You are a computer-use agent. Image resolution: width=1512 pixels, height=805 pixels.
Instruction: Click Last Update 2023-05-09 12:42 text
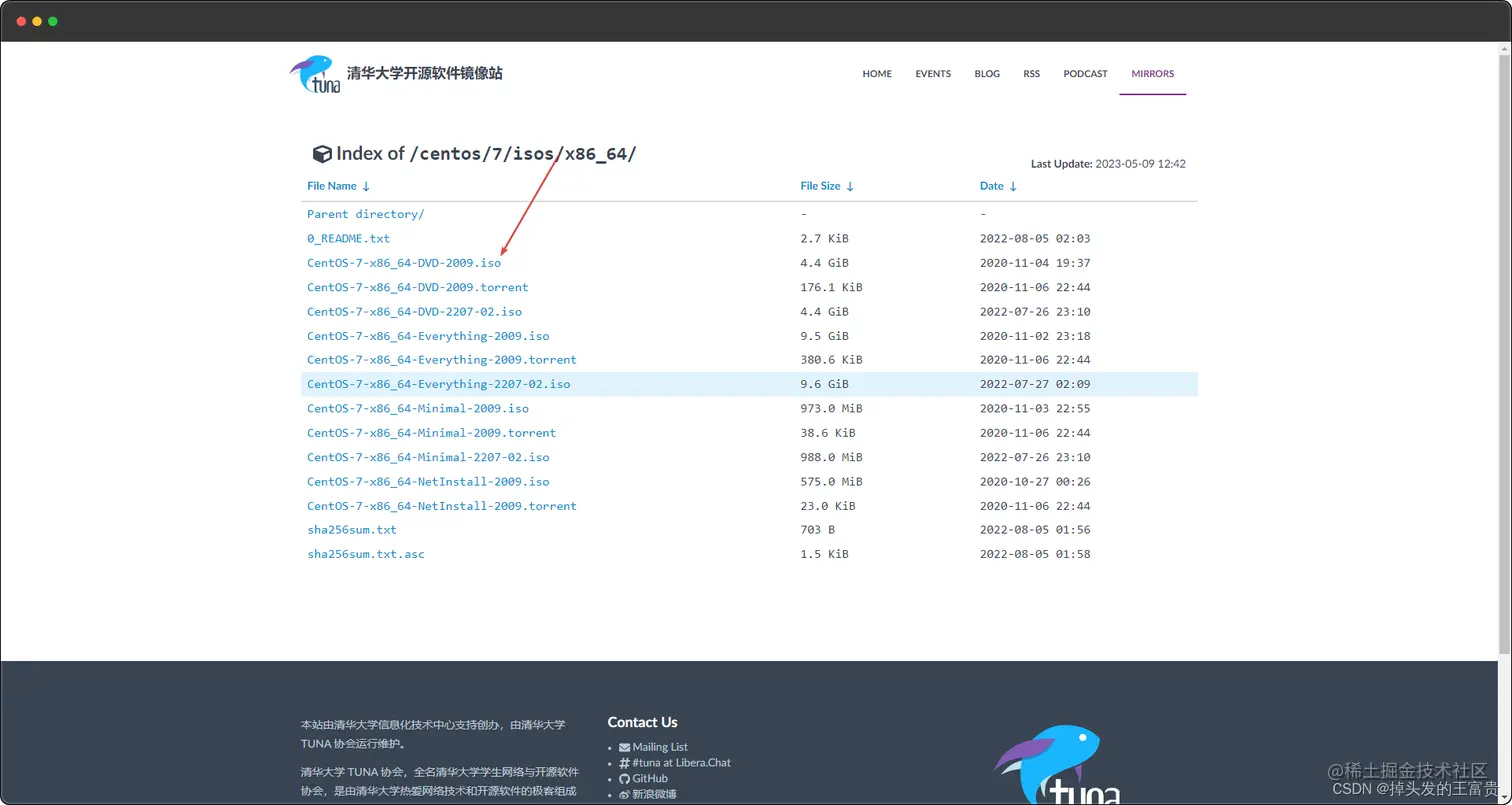click(x=1108, y=164)
